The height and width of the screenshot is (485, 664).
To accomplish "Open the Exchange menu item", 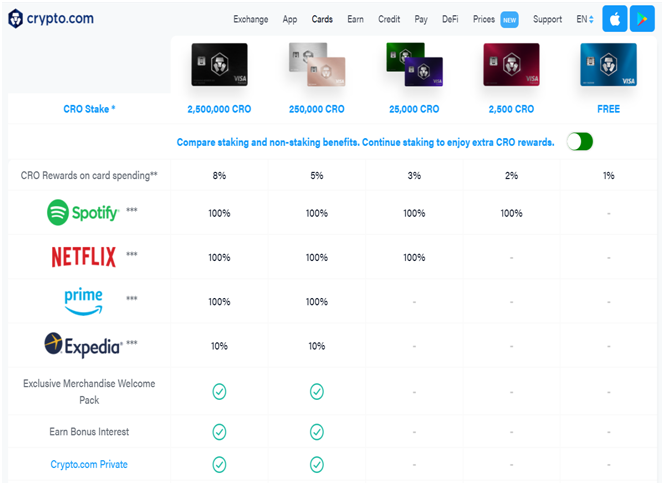I will pyautogui.click(x=251, y=19).
